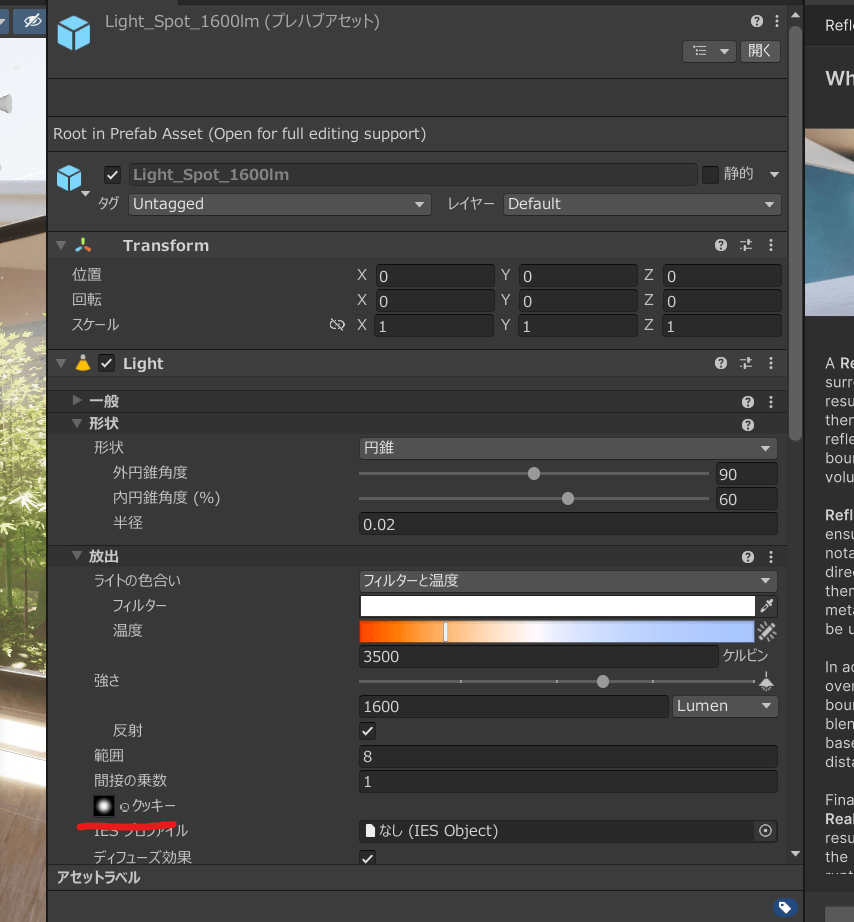
Task: Collapse the Transform component header
Action: click(62, 245)
